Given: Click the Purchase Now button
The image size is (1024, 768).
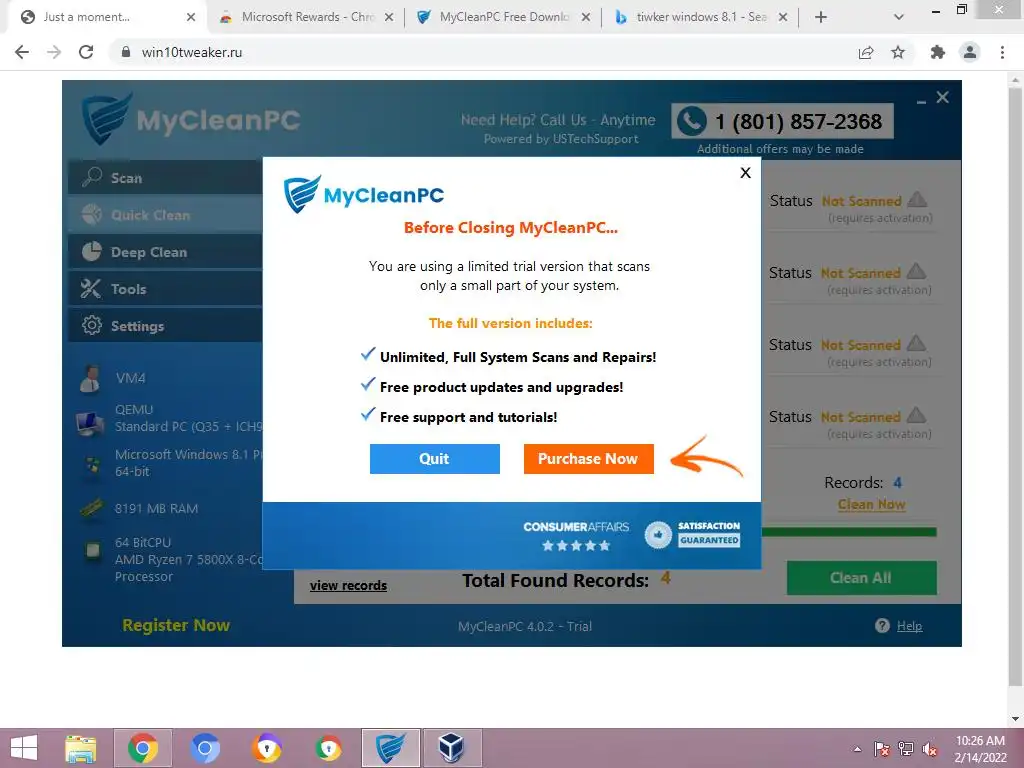Looking at the screenshot, I should [588, 458].
